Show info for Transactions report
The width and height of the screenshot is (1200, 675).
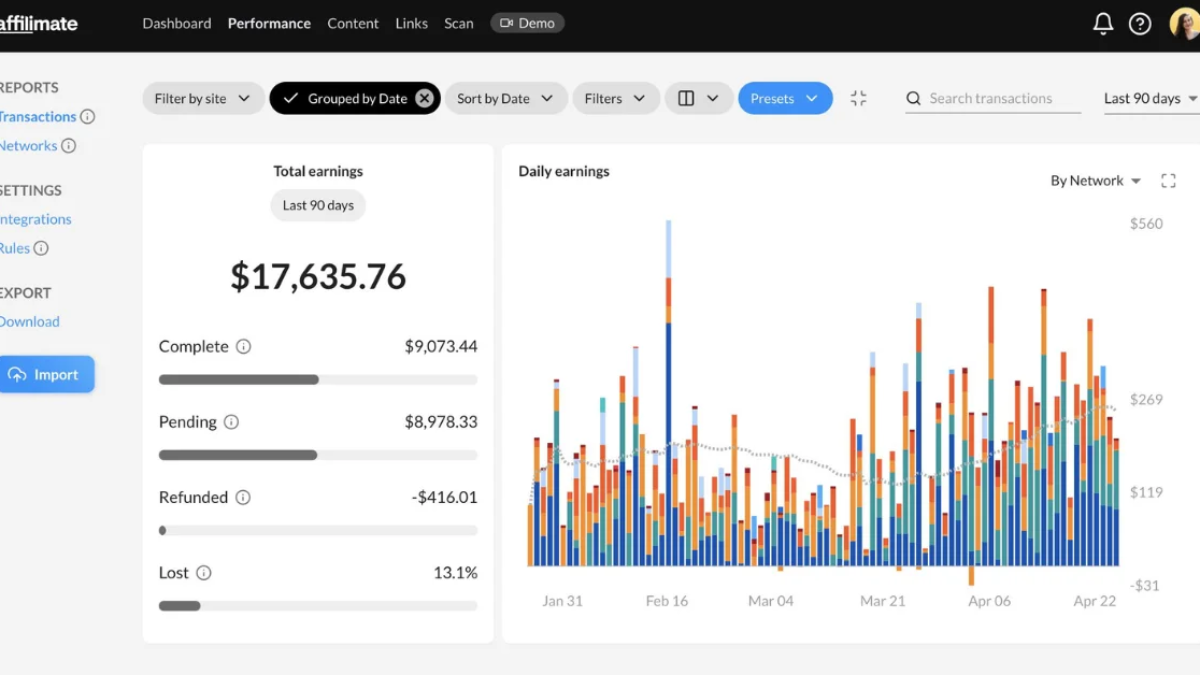[88, 117]
